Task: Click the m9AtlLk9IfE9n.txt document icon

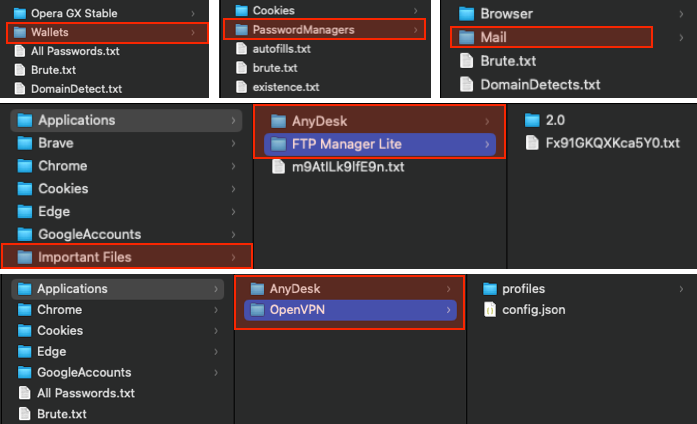Action: 278,167
